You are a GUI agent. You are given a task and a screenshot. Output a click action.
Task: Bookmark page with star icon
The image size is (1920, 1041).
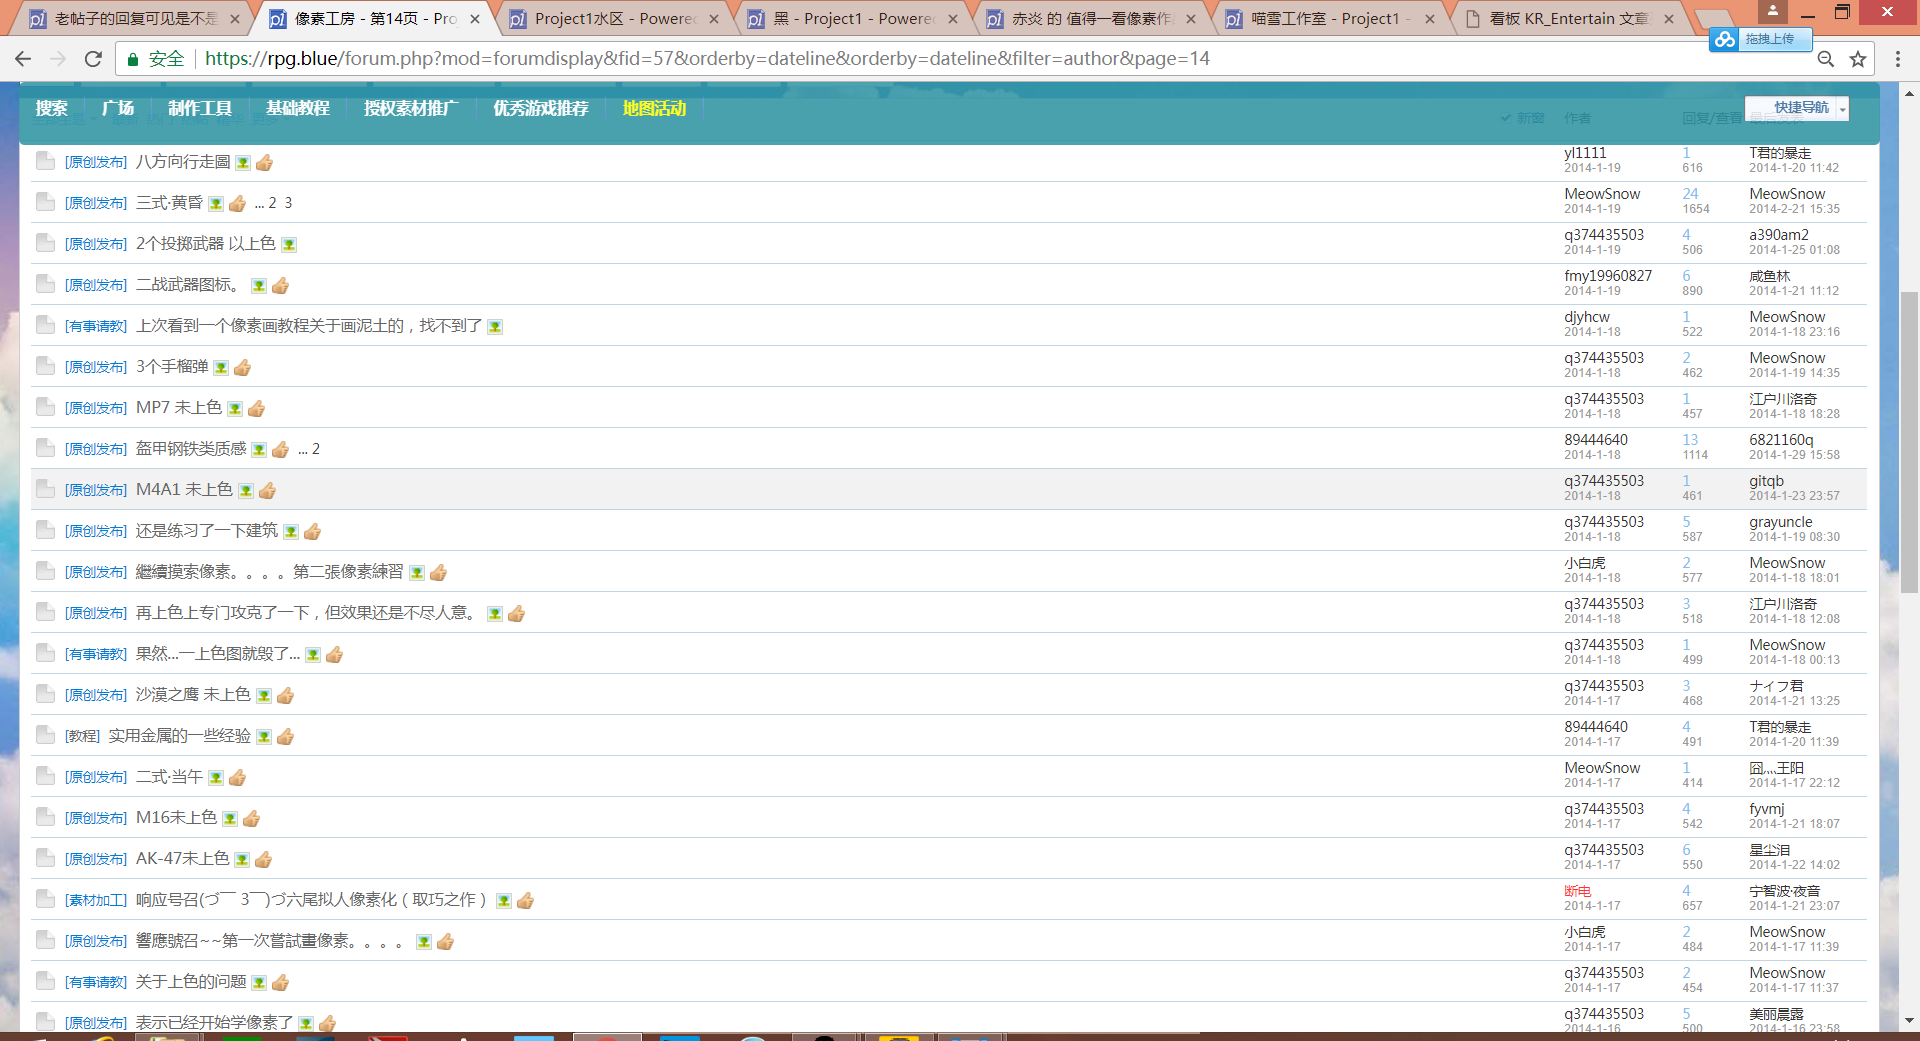click(1858, 59)
